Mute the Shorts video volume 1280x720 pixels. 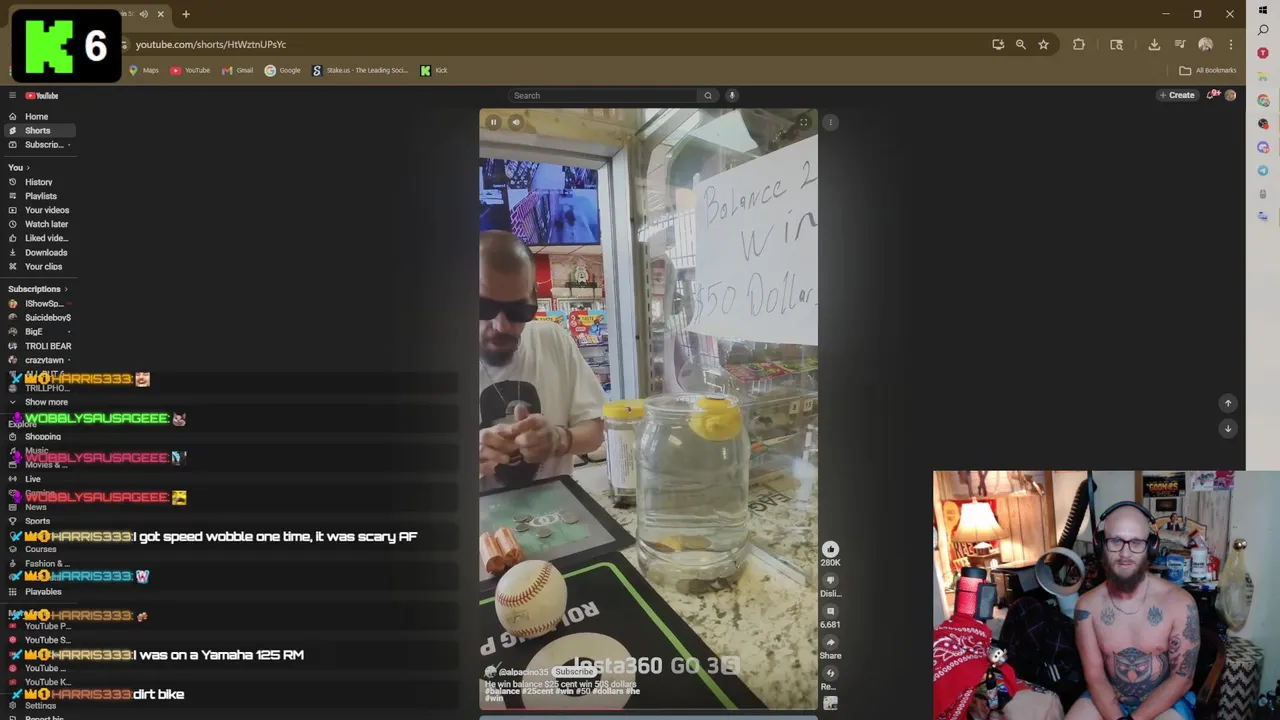(x=516, y=122)
